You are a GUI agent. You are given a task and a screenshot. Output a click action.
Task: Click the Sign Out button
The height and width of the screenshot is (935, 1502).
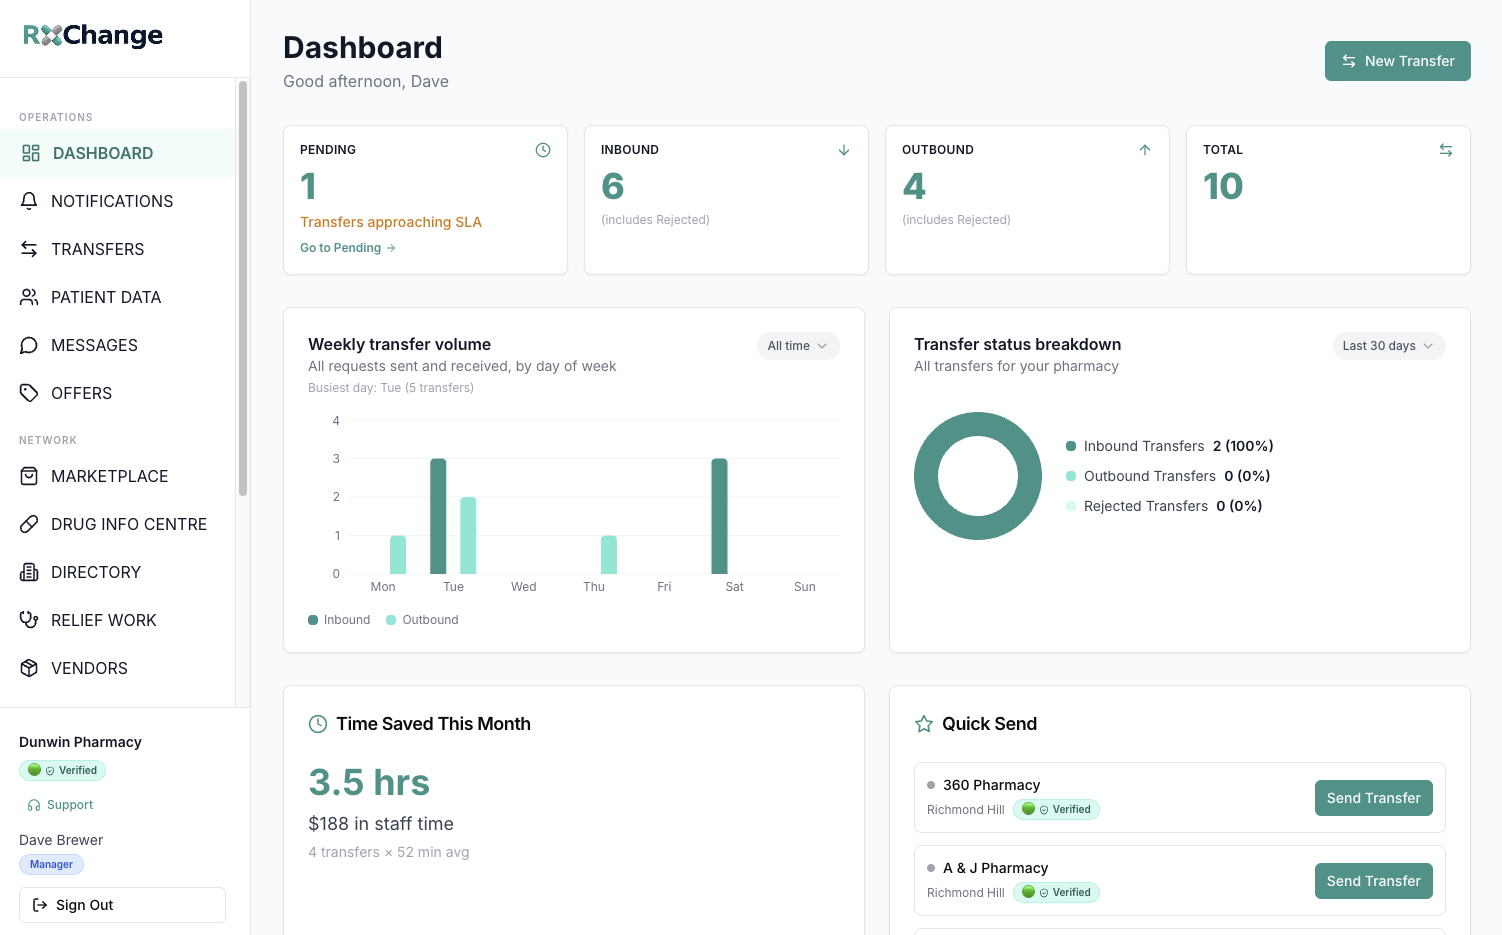(122, 905)
